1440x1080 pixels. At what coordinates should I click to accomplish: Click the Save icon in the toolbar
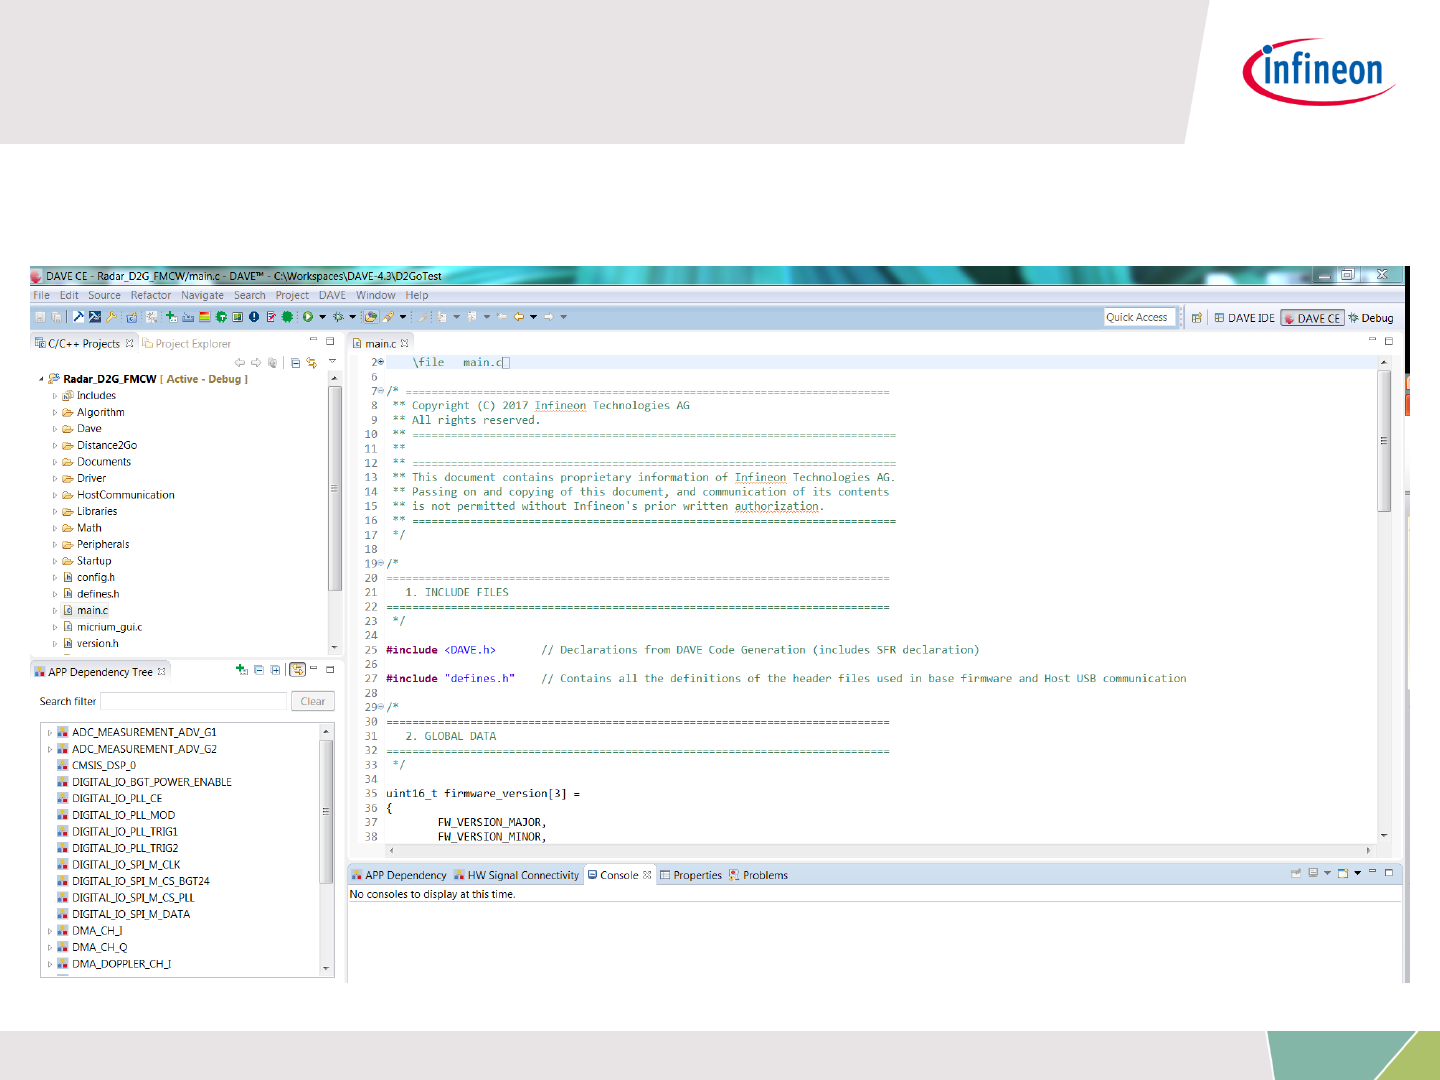[x=40, y=317]
